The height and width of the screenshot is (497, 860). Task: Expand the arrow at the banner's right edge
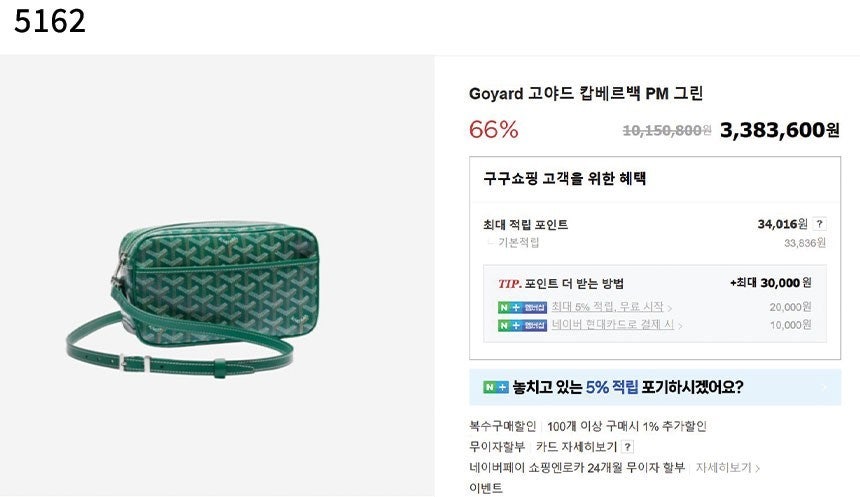(x=824, y=387)
